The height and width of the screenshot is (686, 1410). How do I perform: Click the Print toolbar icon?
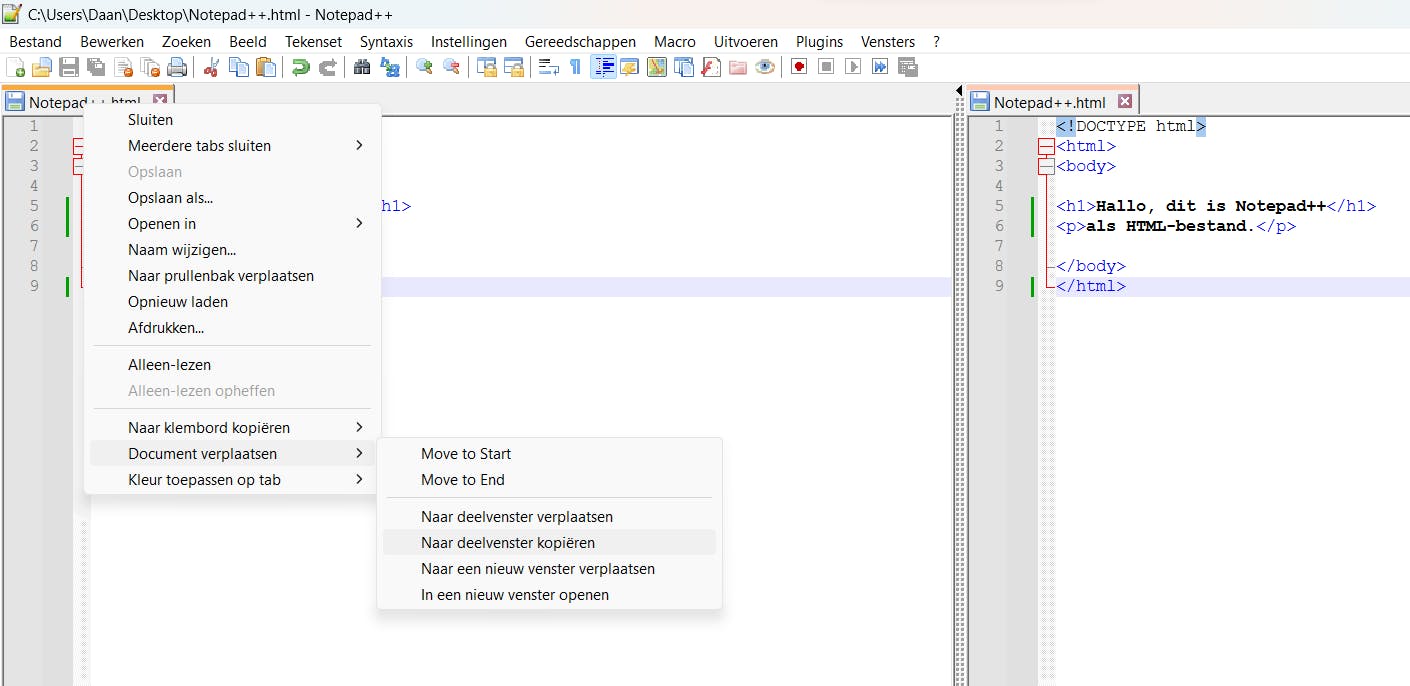point(177,67)
